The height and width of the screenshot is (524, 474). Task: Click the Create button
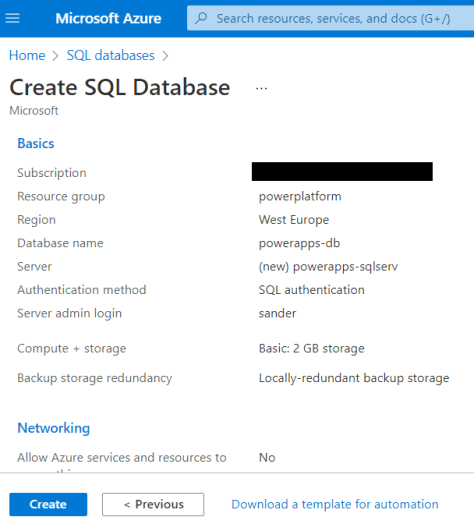[x=48, y=504]
